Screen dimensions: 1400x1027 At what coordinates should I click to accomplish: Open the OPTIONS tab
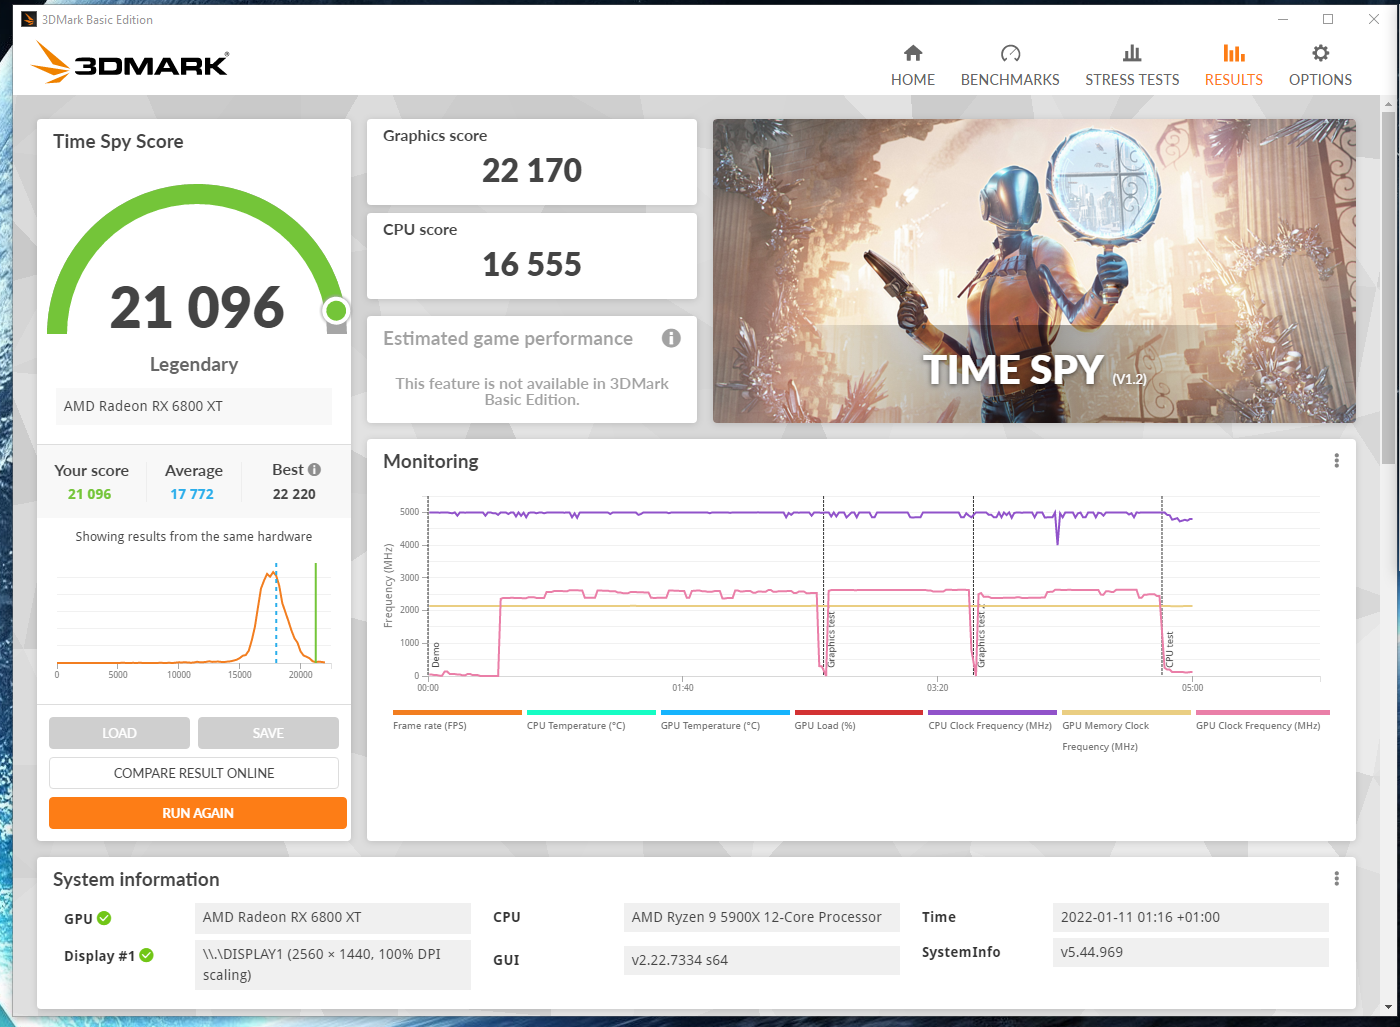pos(1320,66)
